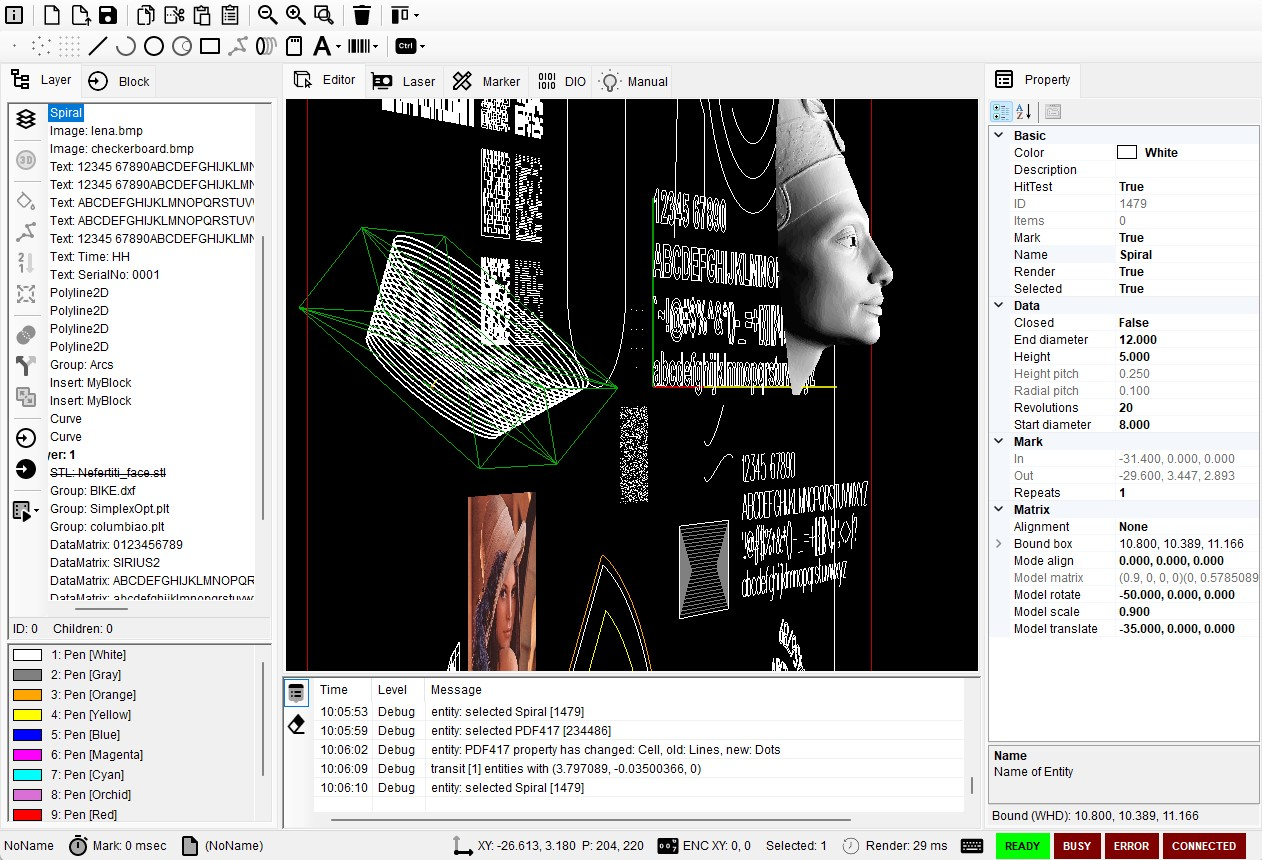Select the Line drawing tool
The image size is (1262, 860).
point(97,46)
